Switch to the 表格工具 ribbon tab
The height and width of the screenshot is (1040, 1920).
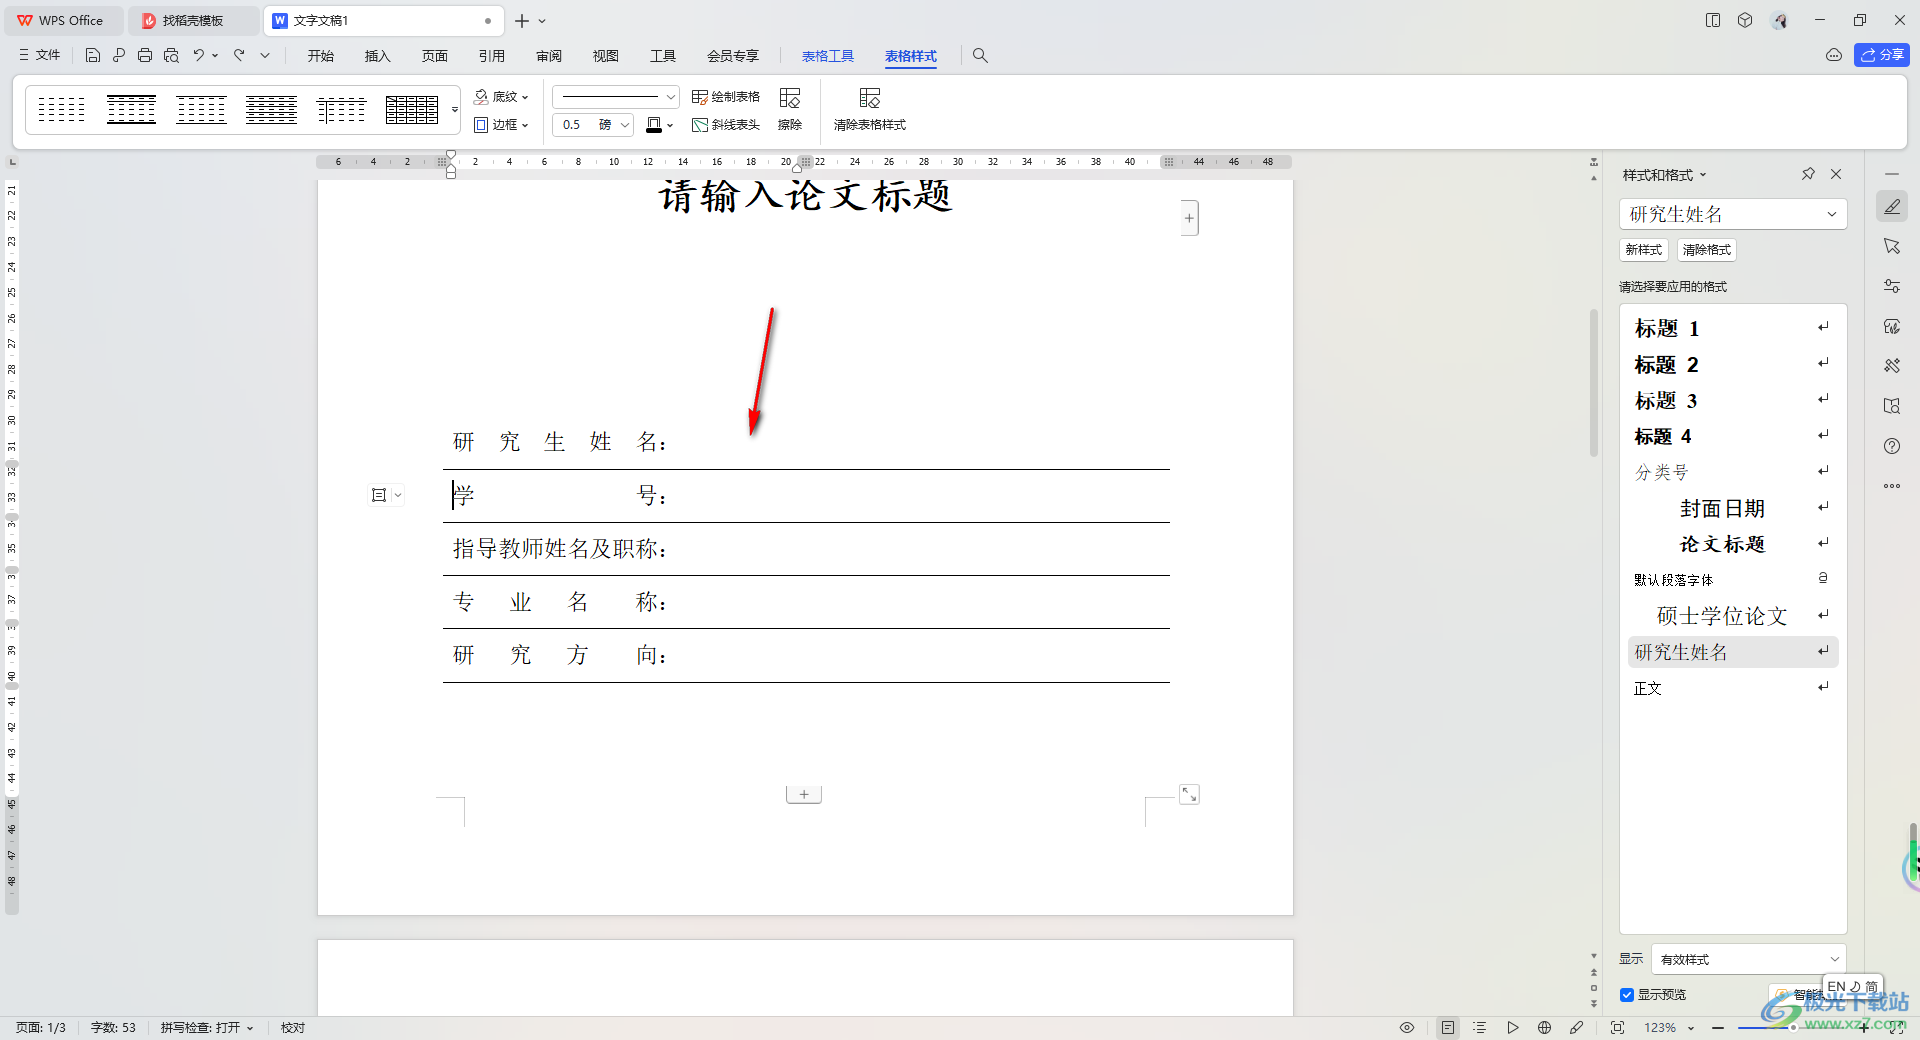tap(828, 56)
